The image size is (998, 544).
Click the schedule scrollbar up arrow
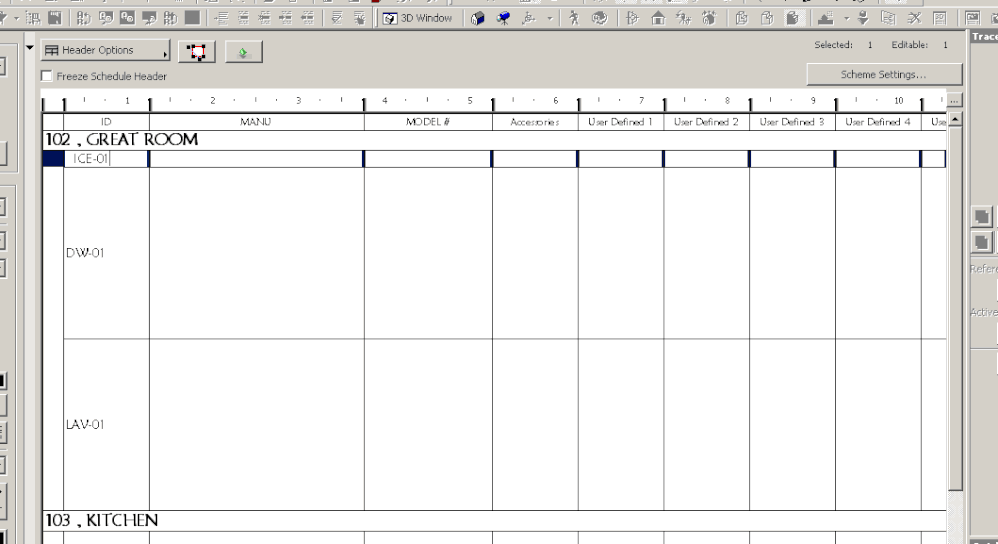954,120
